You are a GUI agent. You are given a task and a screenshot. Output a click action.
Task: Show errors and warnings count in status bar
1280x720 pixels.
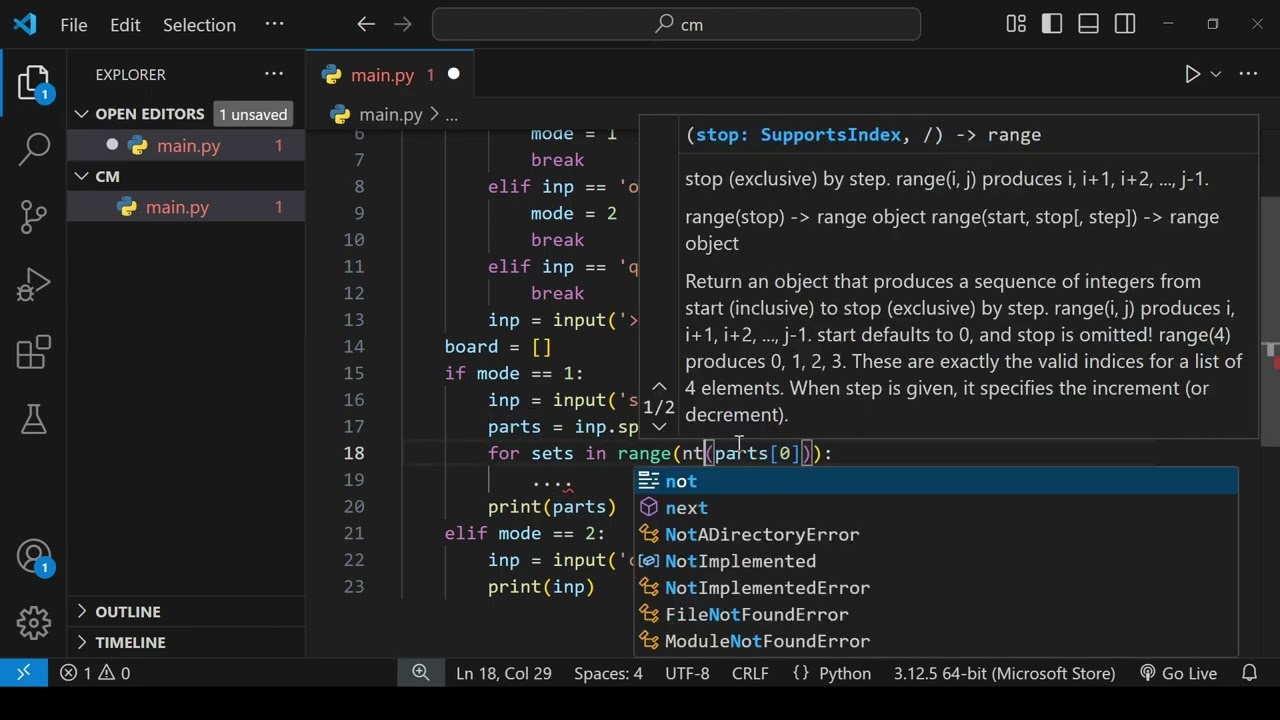click(x=95, y=673)
